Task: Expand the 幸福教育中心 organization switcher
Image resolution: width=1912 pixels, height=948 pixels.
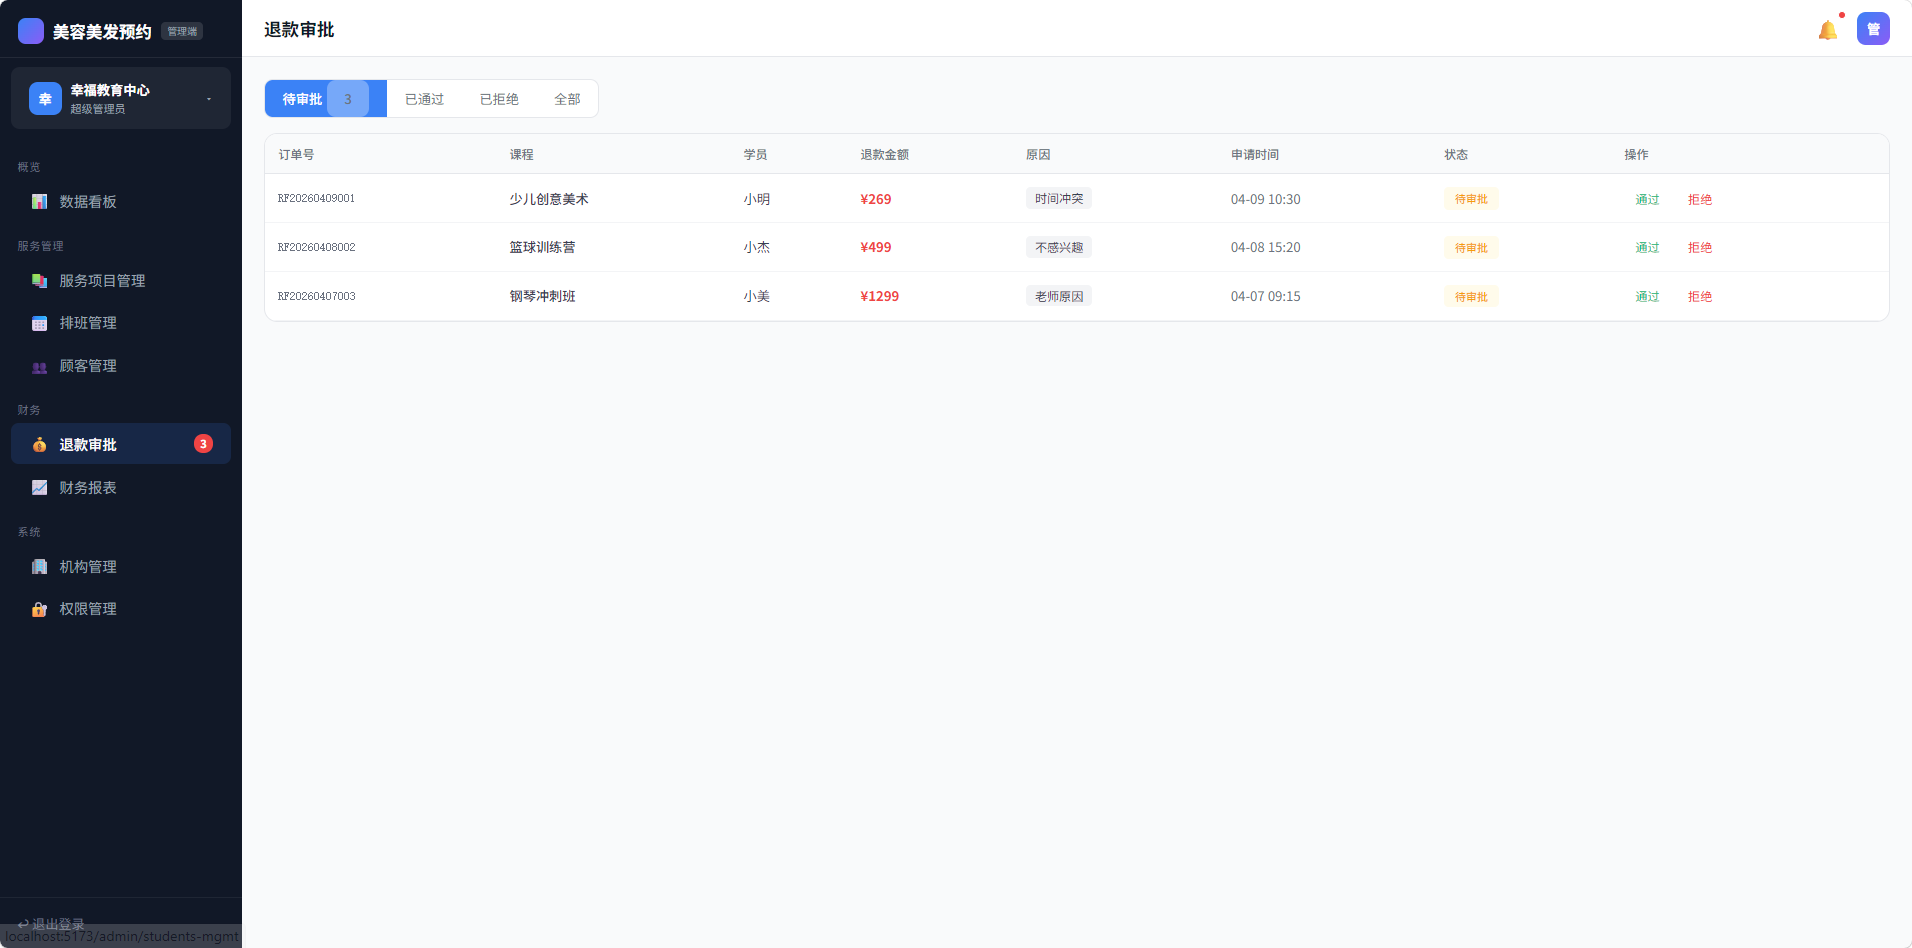Action: [x=120, y=98]
